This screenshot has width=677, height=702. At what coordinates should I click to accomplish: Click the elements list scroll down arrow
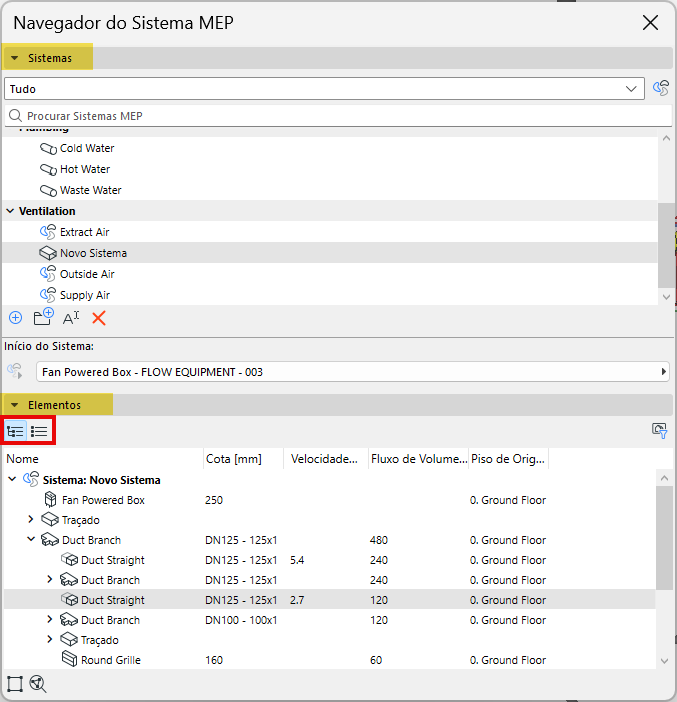point(664,661)
